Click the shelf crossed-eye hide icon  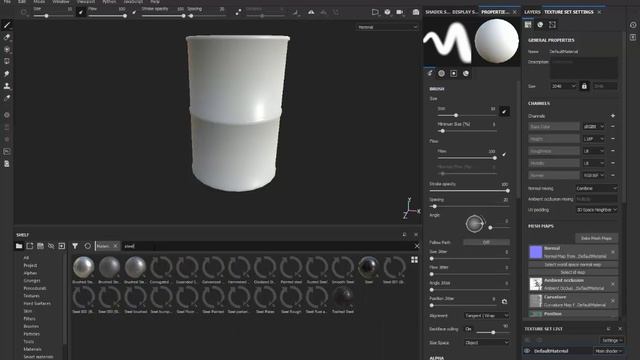51,246
